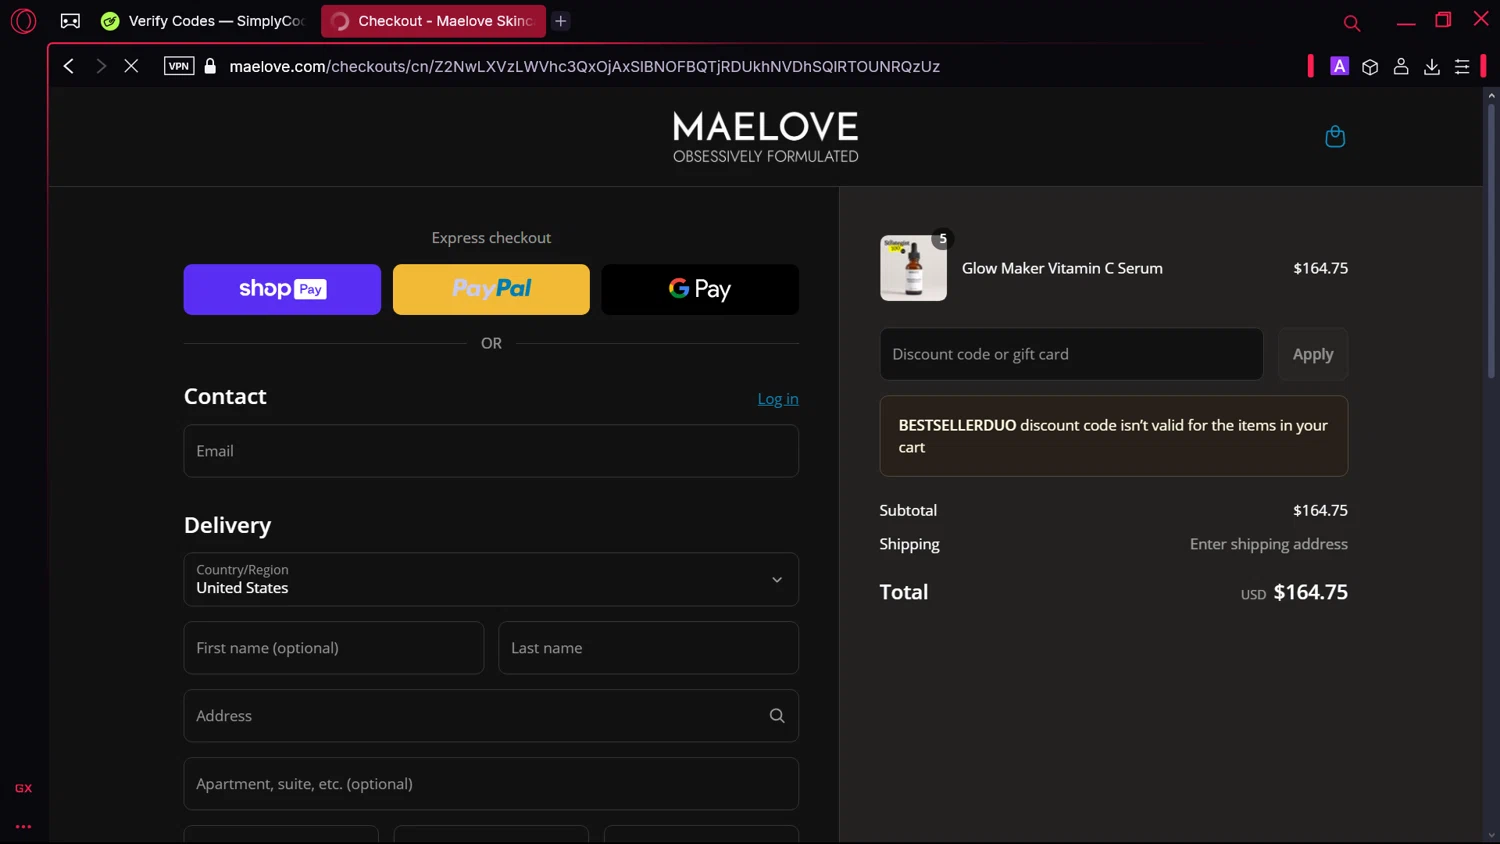Click the BESTSELLERDUO invalid code message
Viewport: 1500px width, 844px height.
[x=1113, y=436]
